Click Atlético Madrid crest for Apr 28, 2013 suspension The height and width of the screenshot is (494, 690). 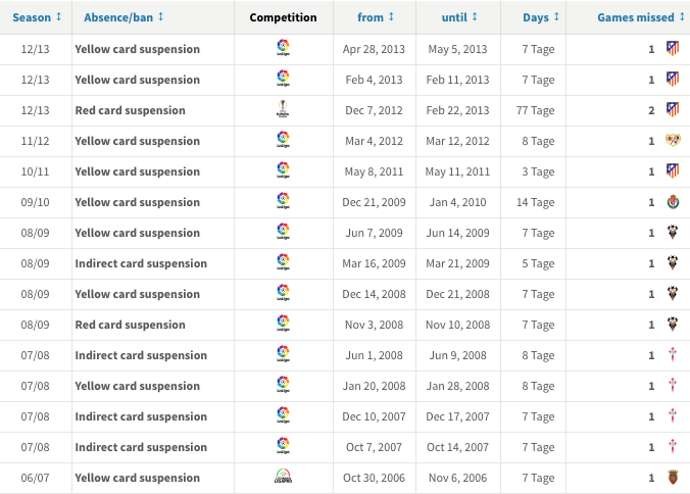[x=672, y=49]
